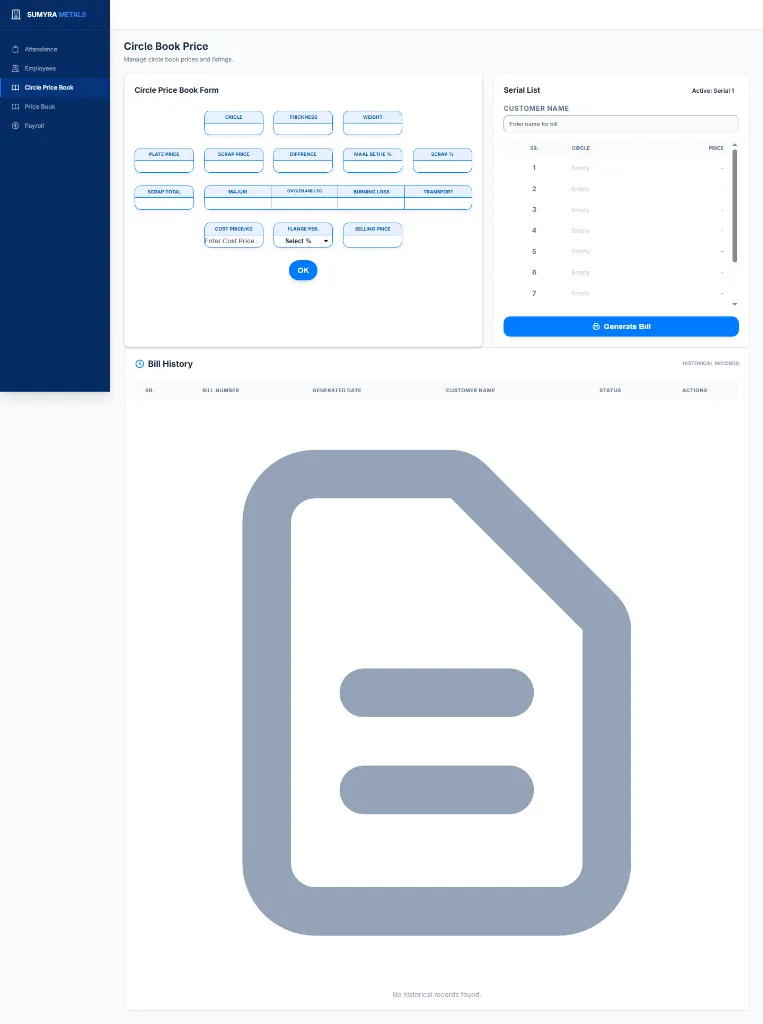
Task: Click the Serial List scroll down arrow
Action: [735, 304]
